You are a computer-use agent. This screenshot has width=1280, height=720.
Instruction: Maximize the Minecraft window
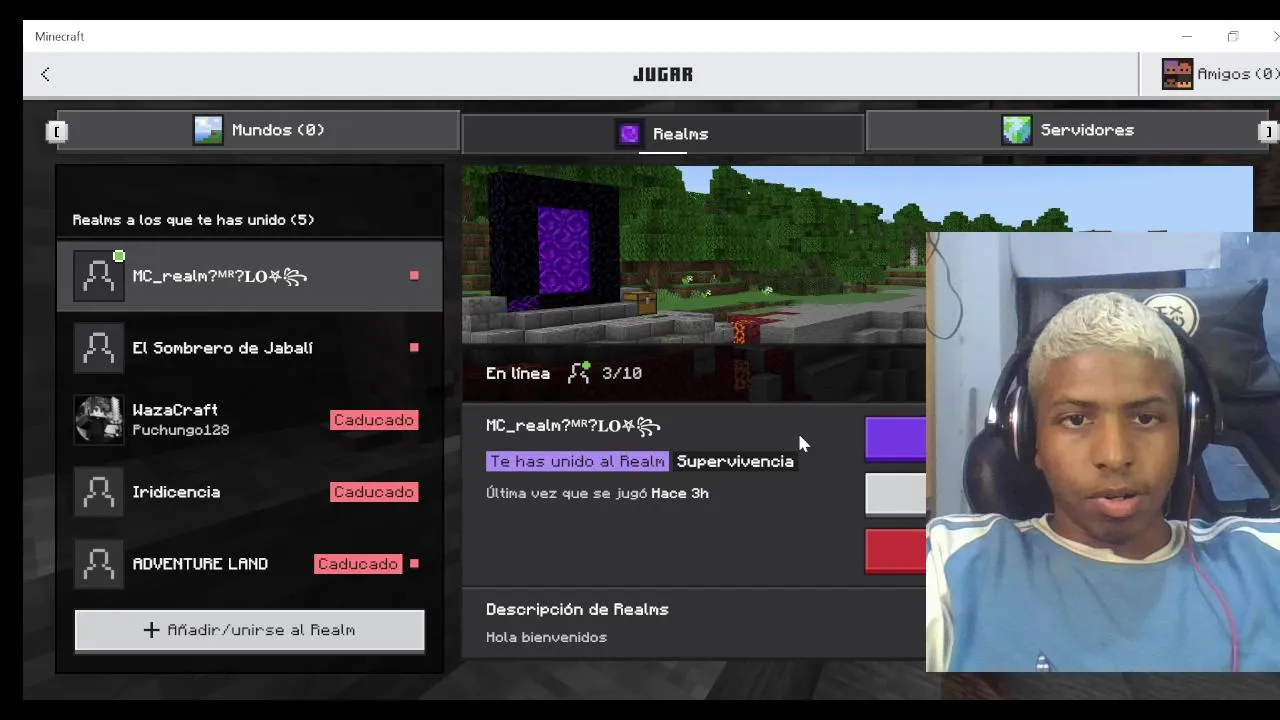(x=1233, y=36)
